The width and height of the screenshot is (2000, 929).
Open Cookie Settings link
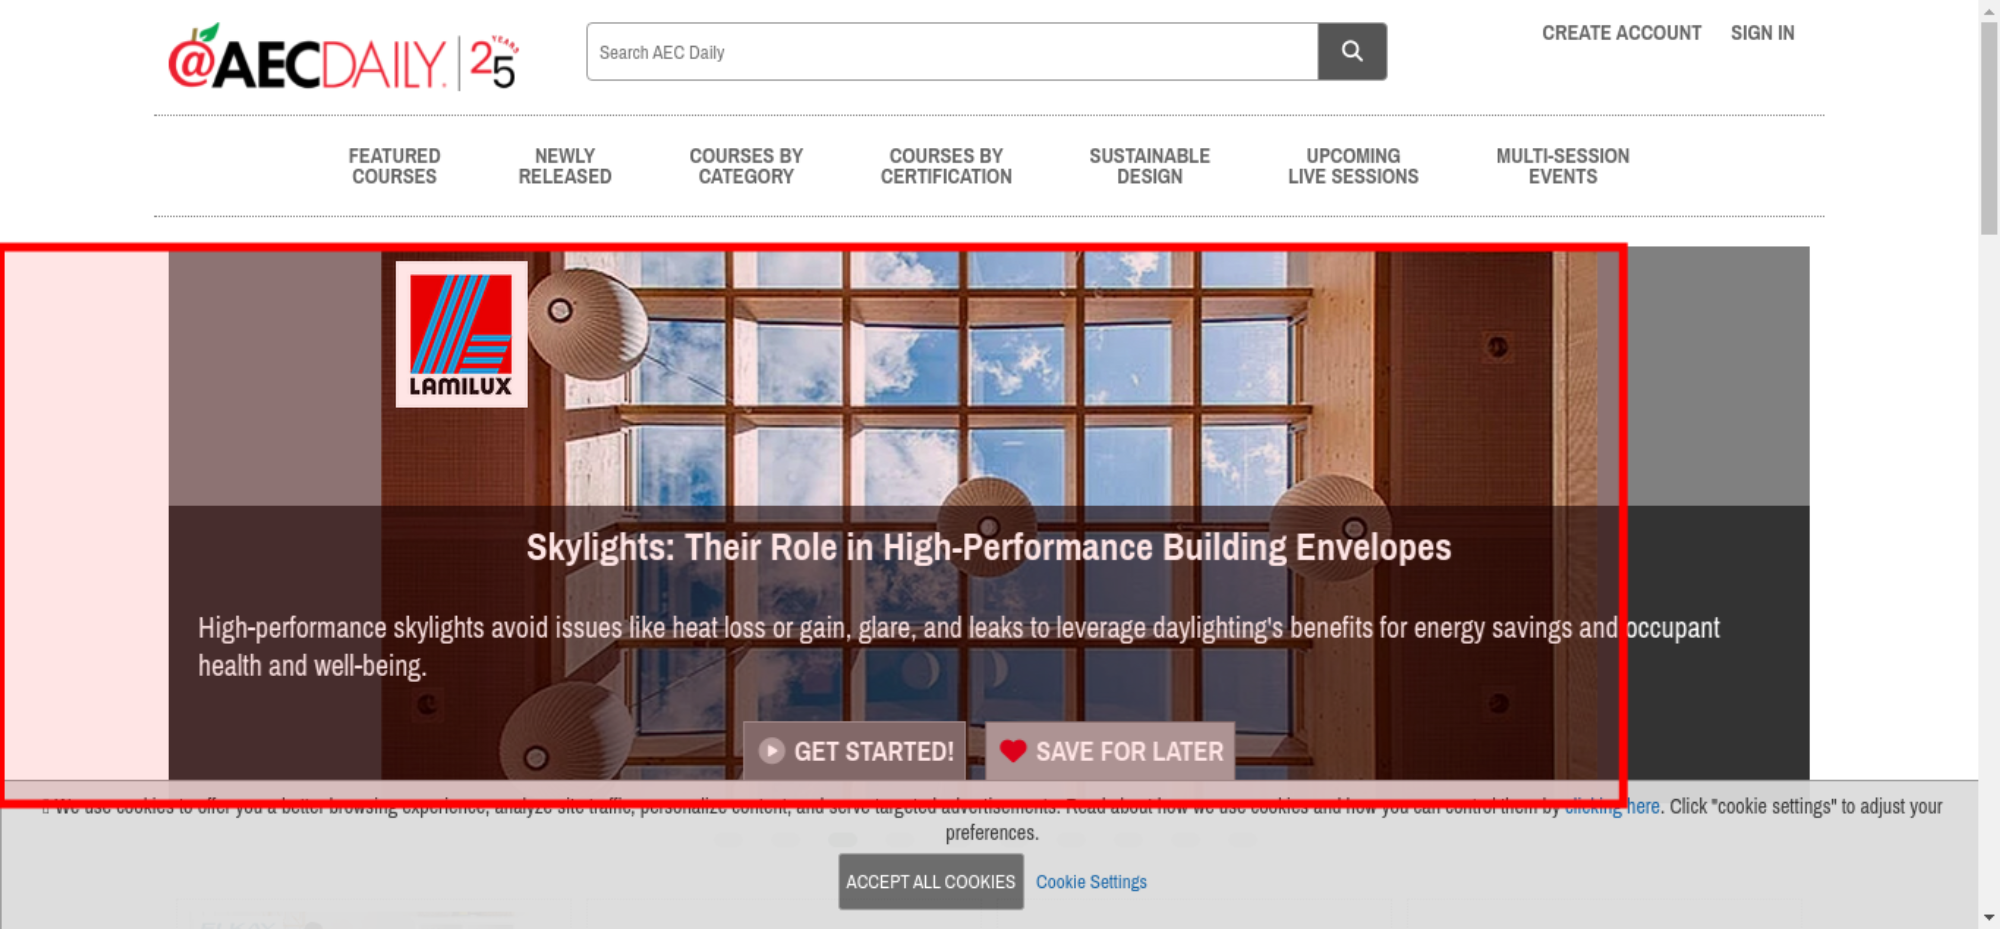(1091, 882)
